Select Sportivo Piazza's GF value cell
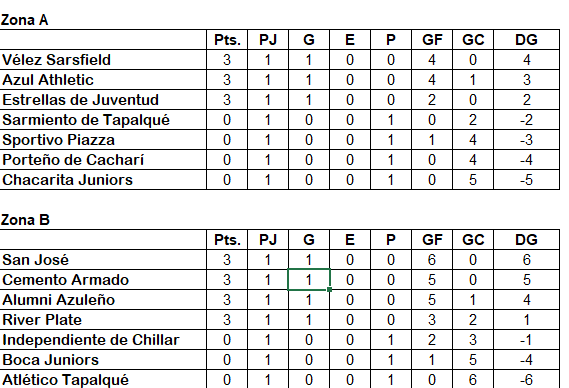 (432, 140)
